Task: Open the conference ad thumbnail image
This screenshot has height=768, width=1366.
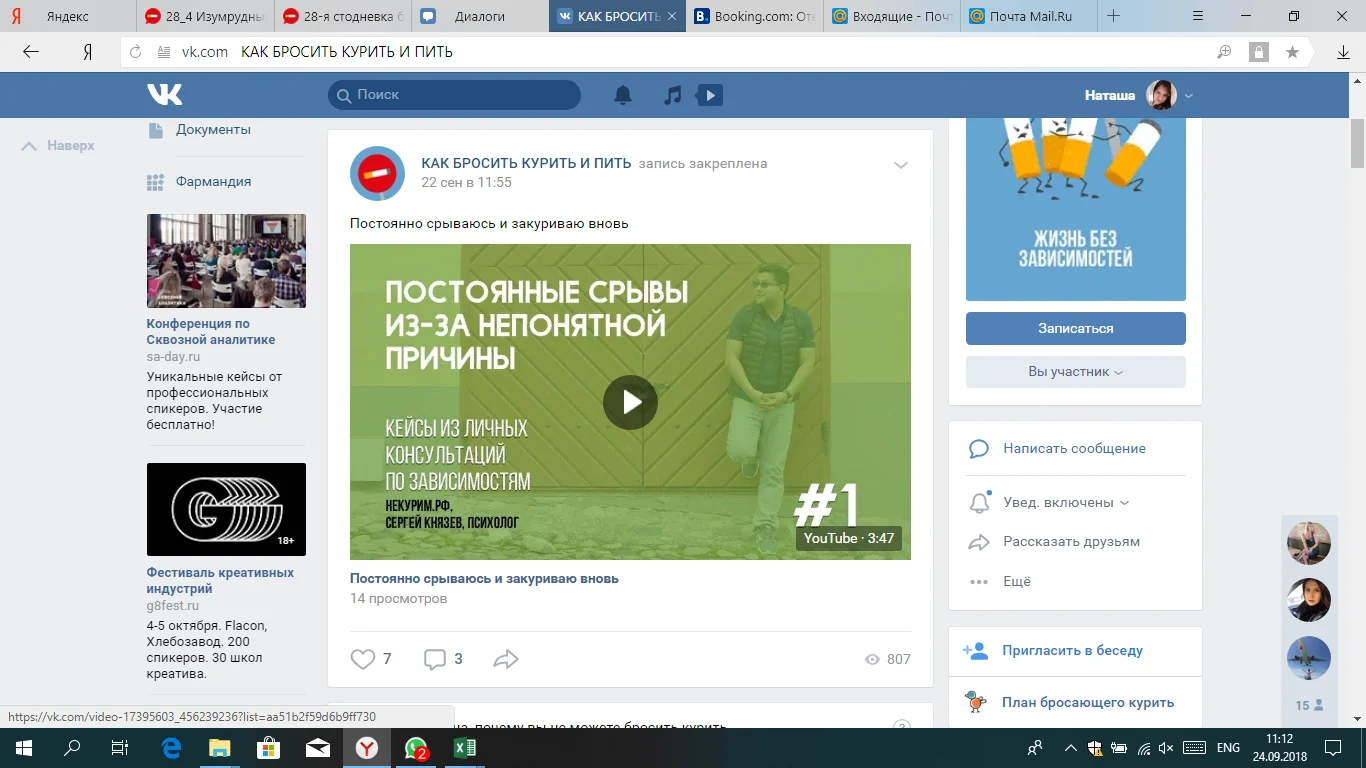Action: (226, 261)
